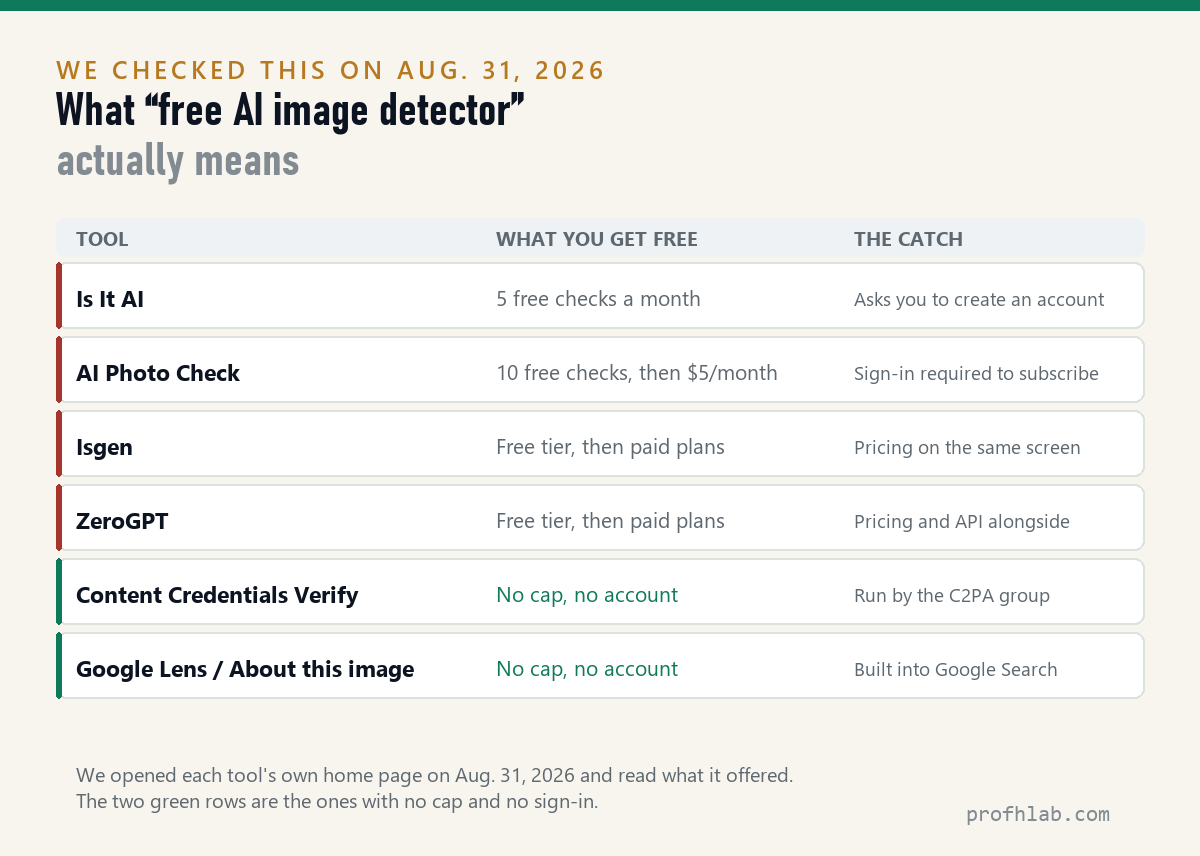Click "Pricing on the same screen" cell

[x=967, y=448]
